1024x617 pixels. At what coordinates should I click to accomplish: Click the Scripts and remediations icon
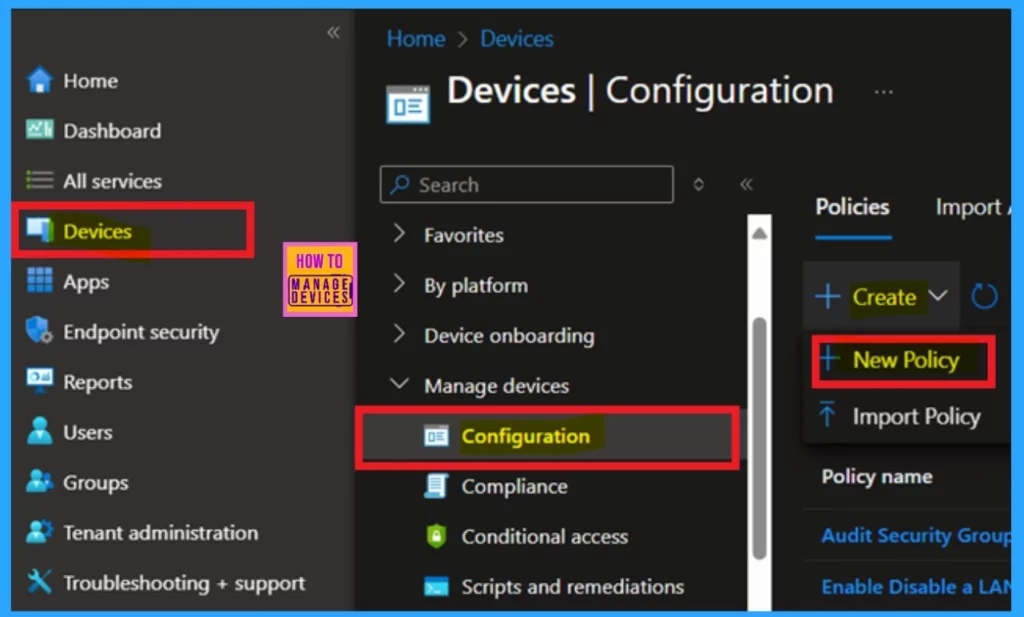436,586
